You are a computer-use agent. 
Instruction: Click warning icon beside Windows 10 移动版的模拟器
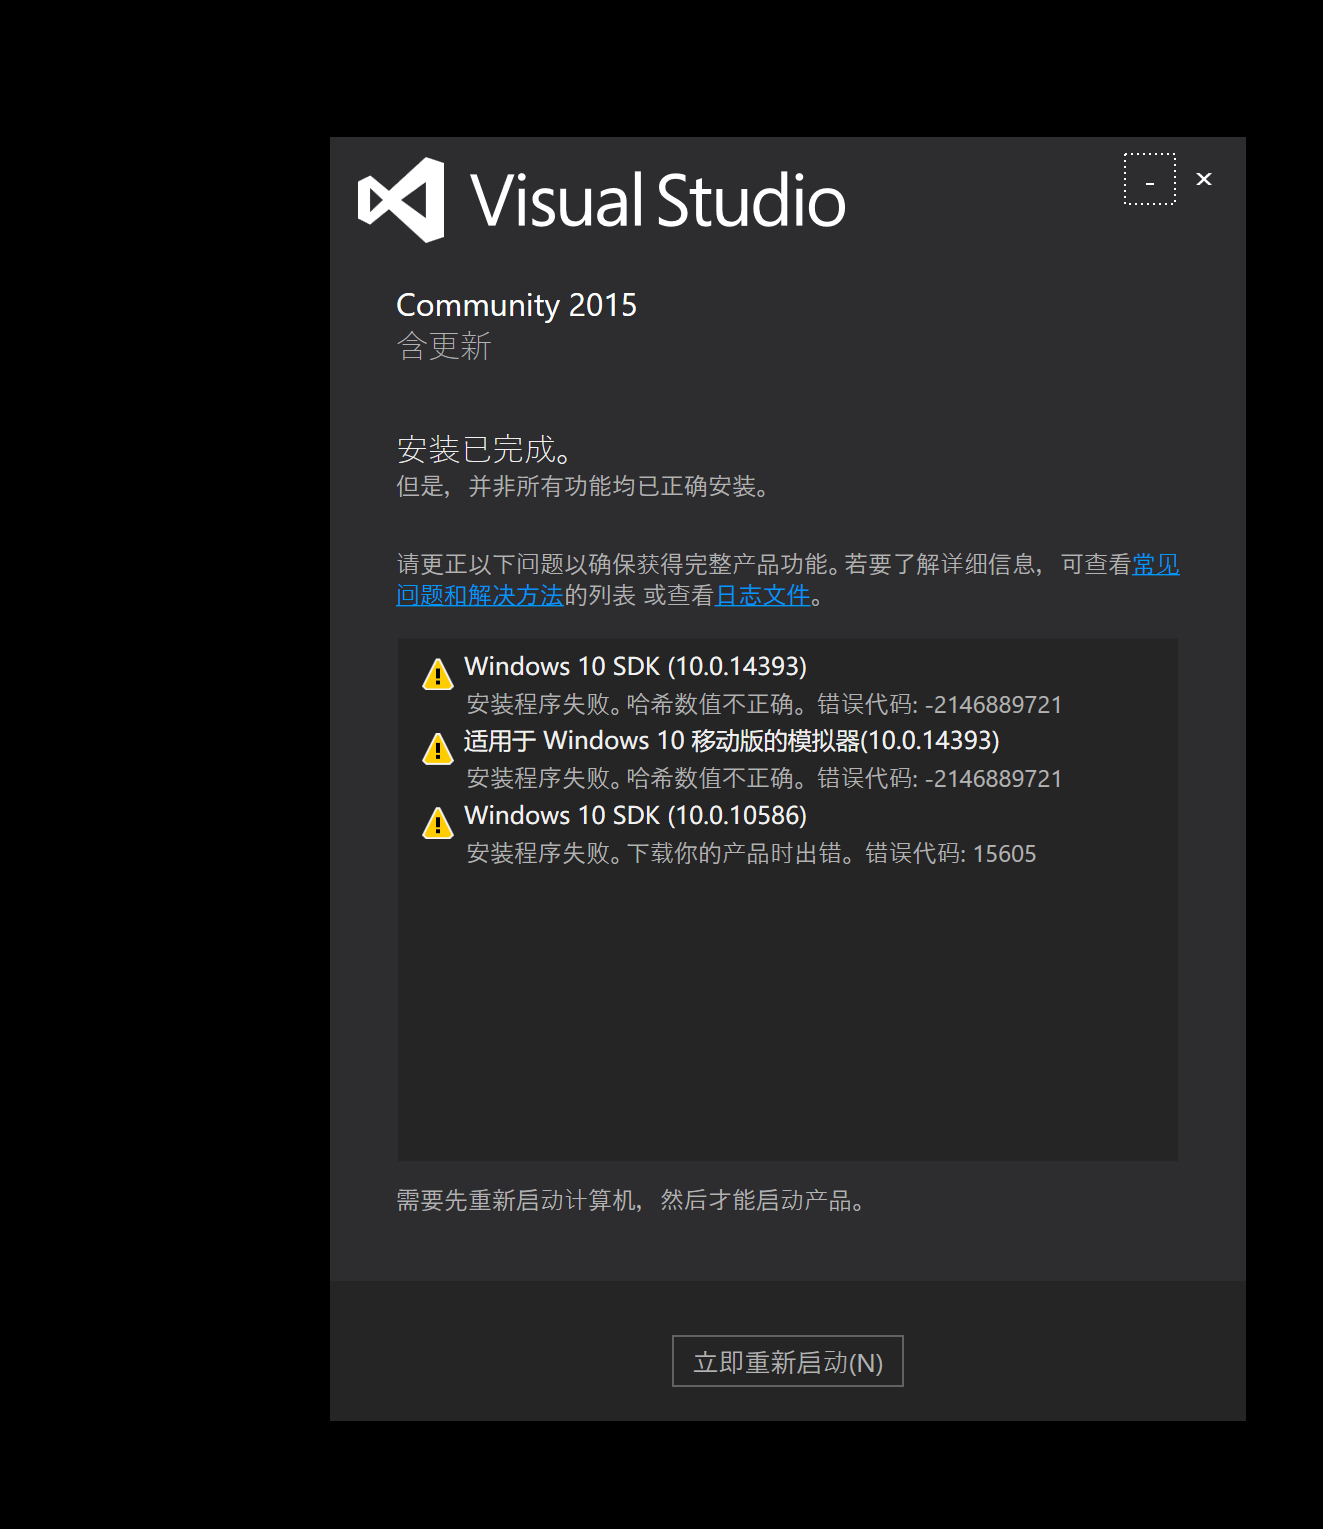tap(437, 748)
